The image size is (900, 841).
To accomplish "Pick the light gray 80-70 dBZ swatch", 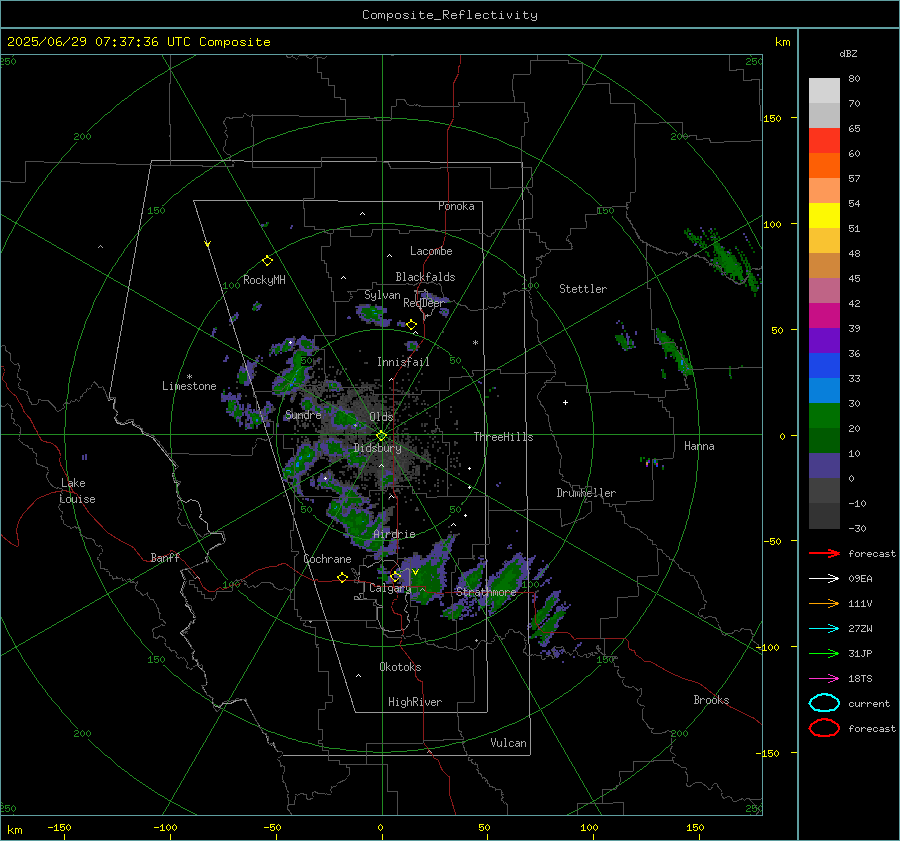I will (x=824, y=91).
